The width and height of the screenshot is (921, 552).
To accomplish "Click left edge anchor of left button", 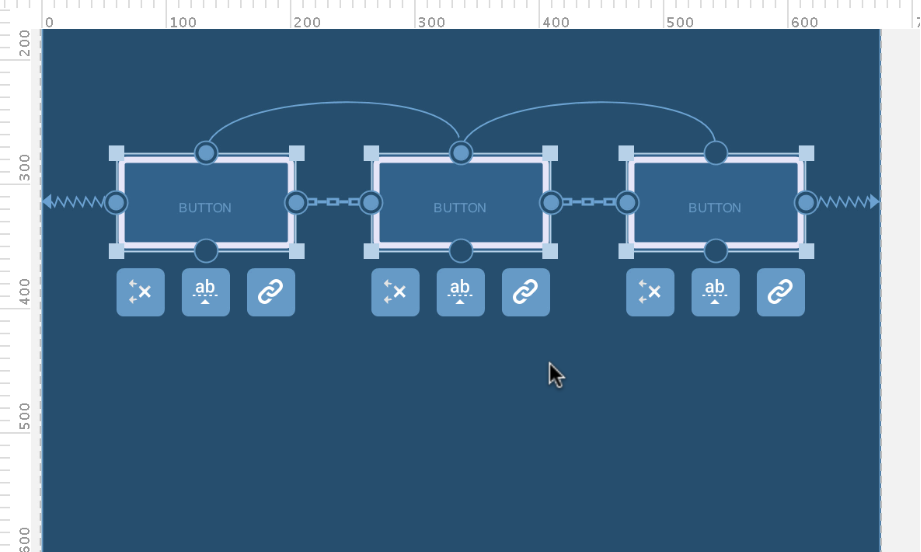I will click(116, 203).
